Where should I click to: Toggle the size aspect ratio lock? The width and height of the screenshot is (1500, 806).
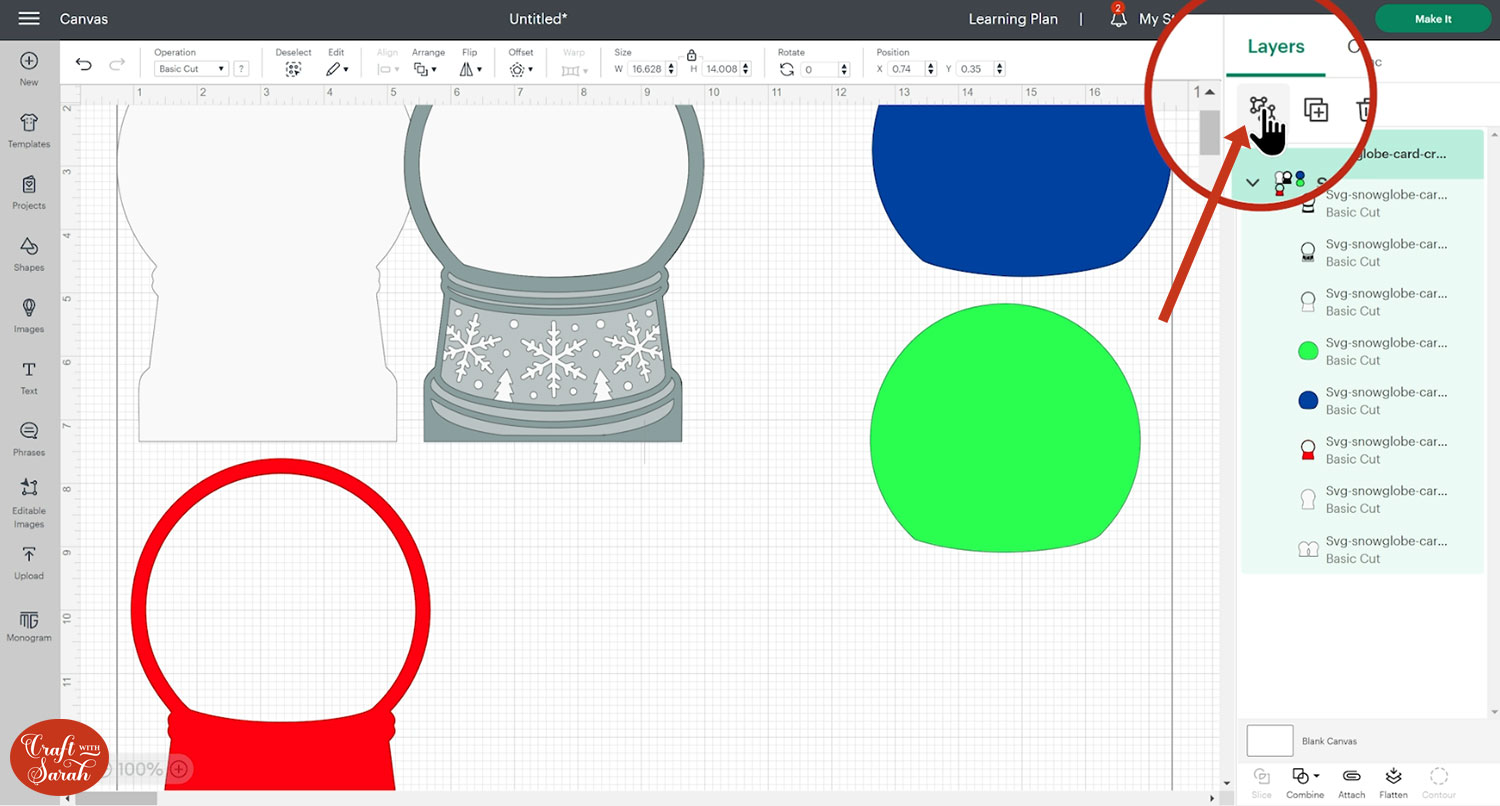tap(691, 56)
